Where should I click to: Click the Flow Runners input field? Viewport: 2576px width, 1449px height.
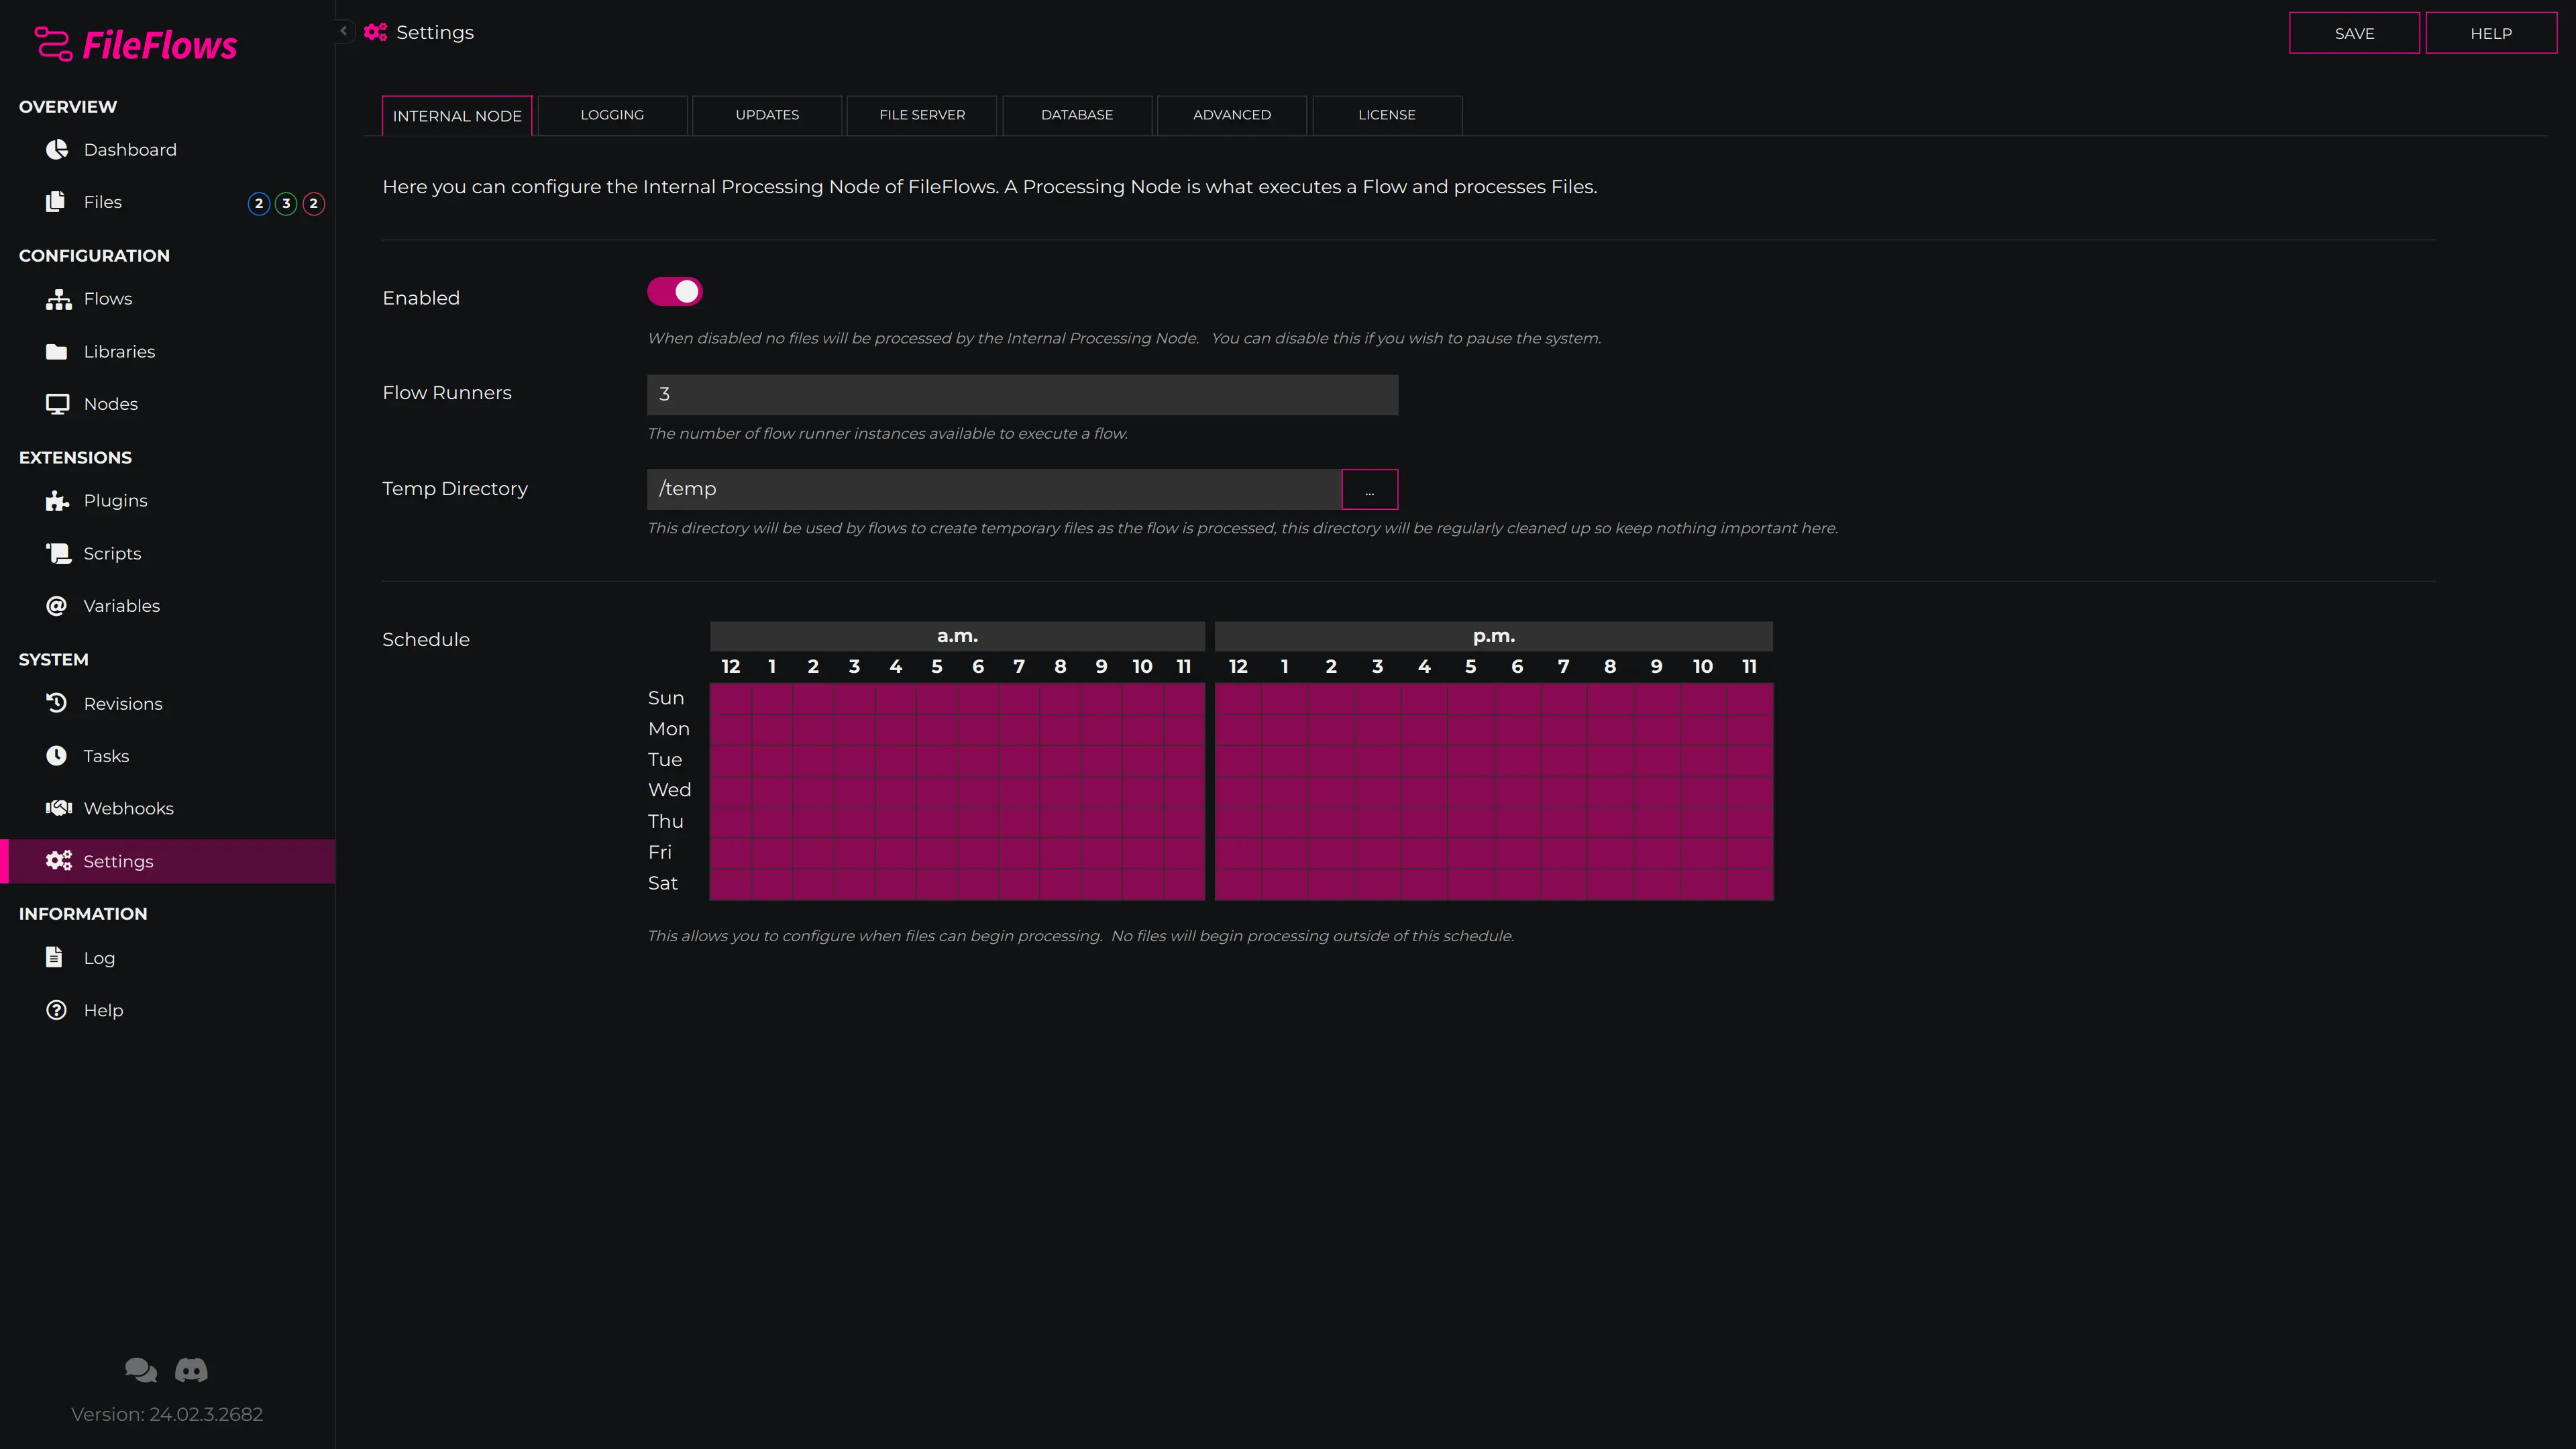[1022, 395]
